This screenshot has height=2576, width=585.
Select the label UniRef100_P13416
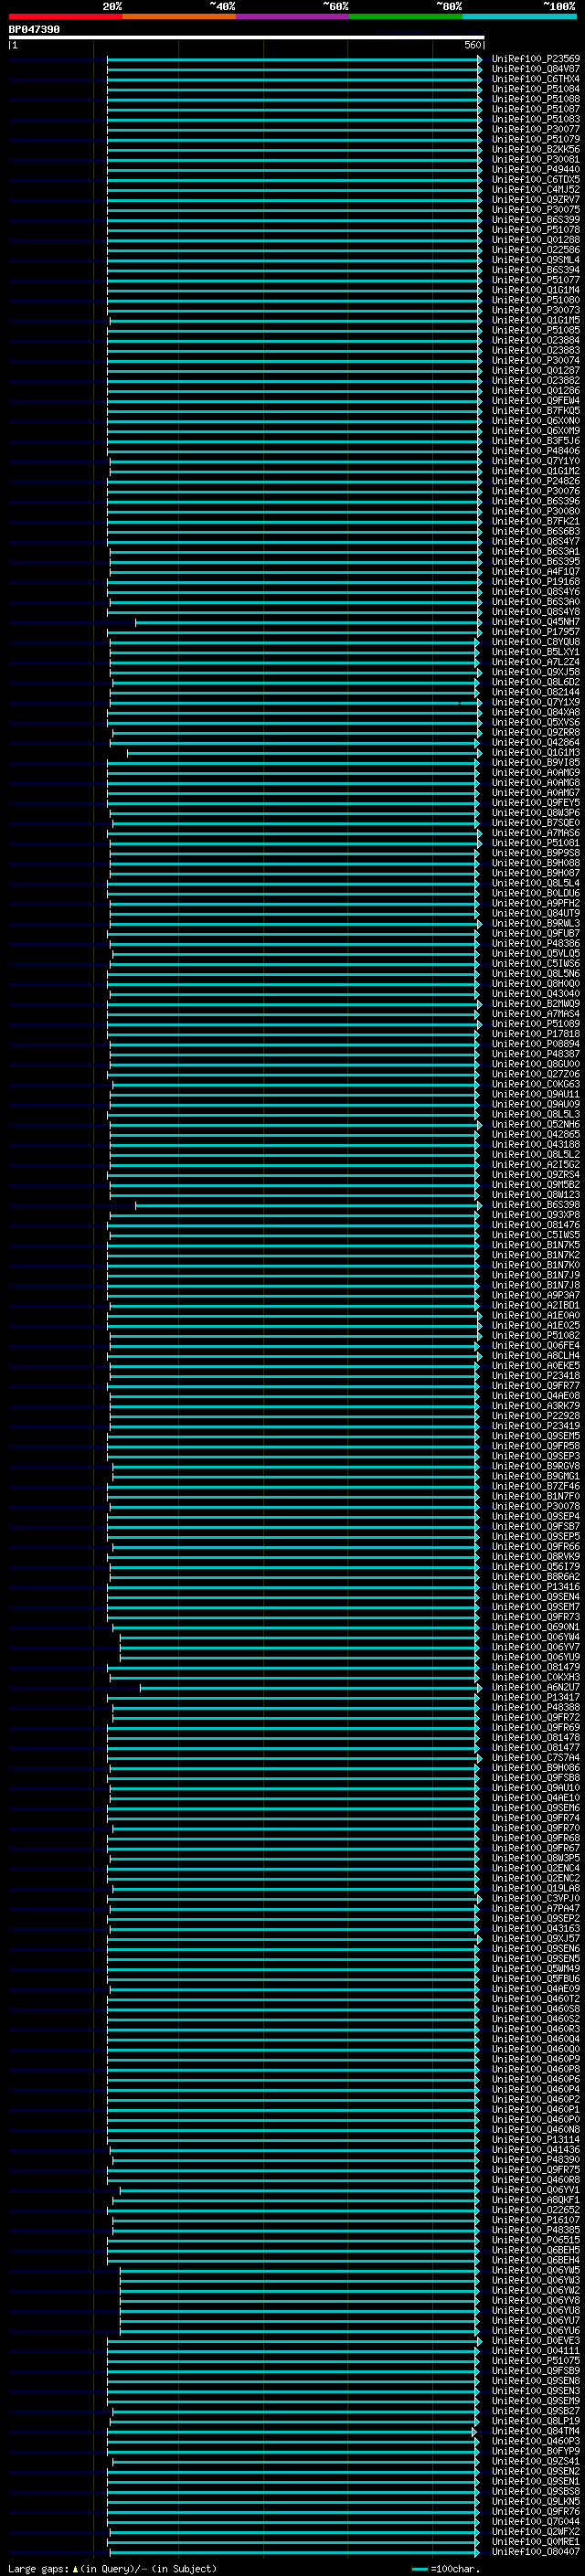(x=536, y=1586)
